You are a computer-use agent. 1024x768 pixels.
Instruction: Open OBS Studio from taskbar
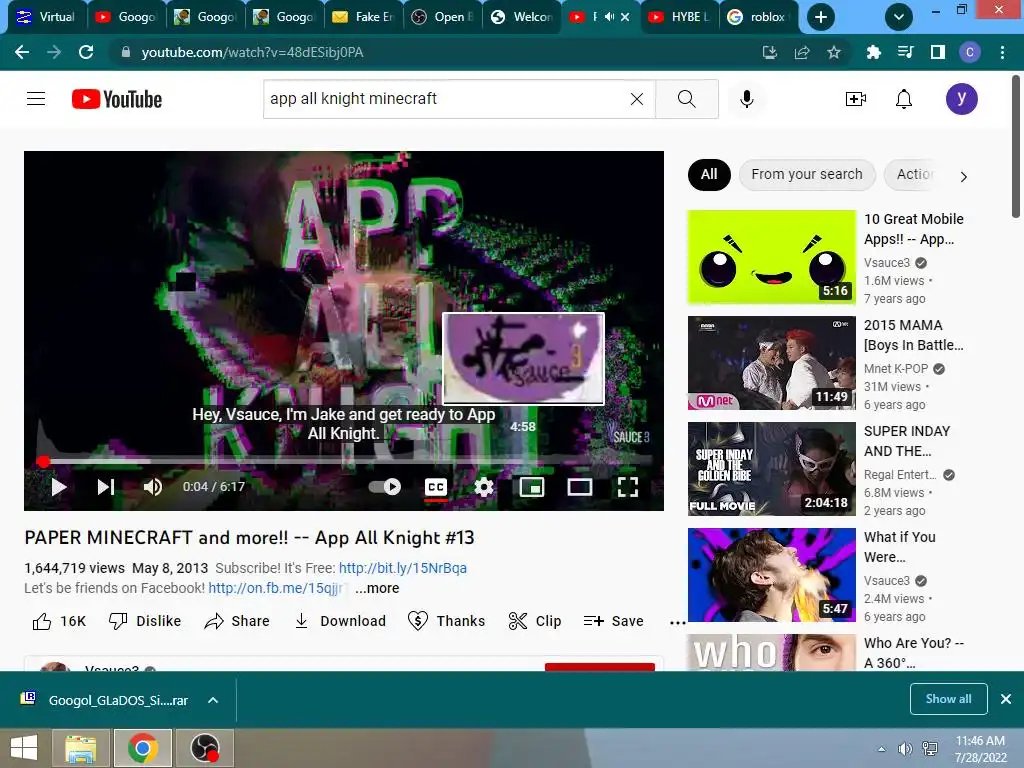(x=204, y=748)
